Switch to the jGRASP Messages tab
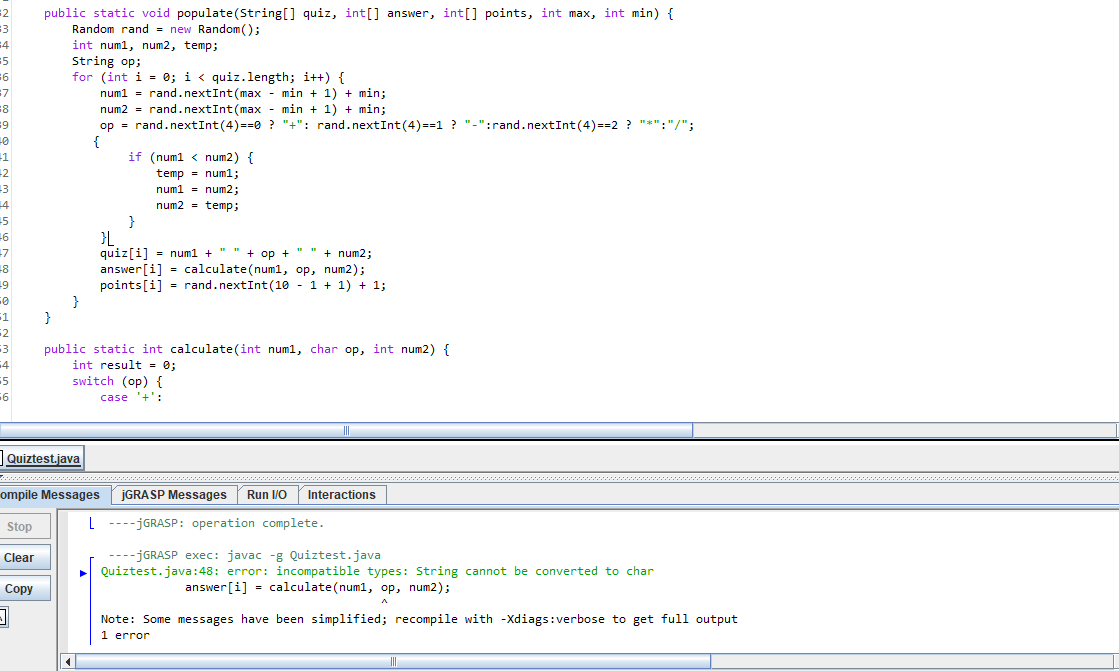 174,494
